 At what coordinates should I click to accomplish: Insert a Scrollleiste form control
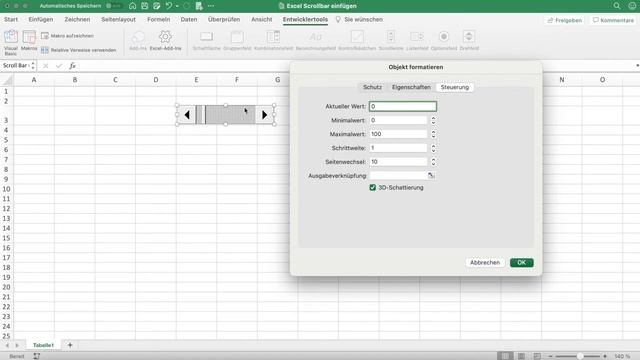391,41
